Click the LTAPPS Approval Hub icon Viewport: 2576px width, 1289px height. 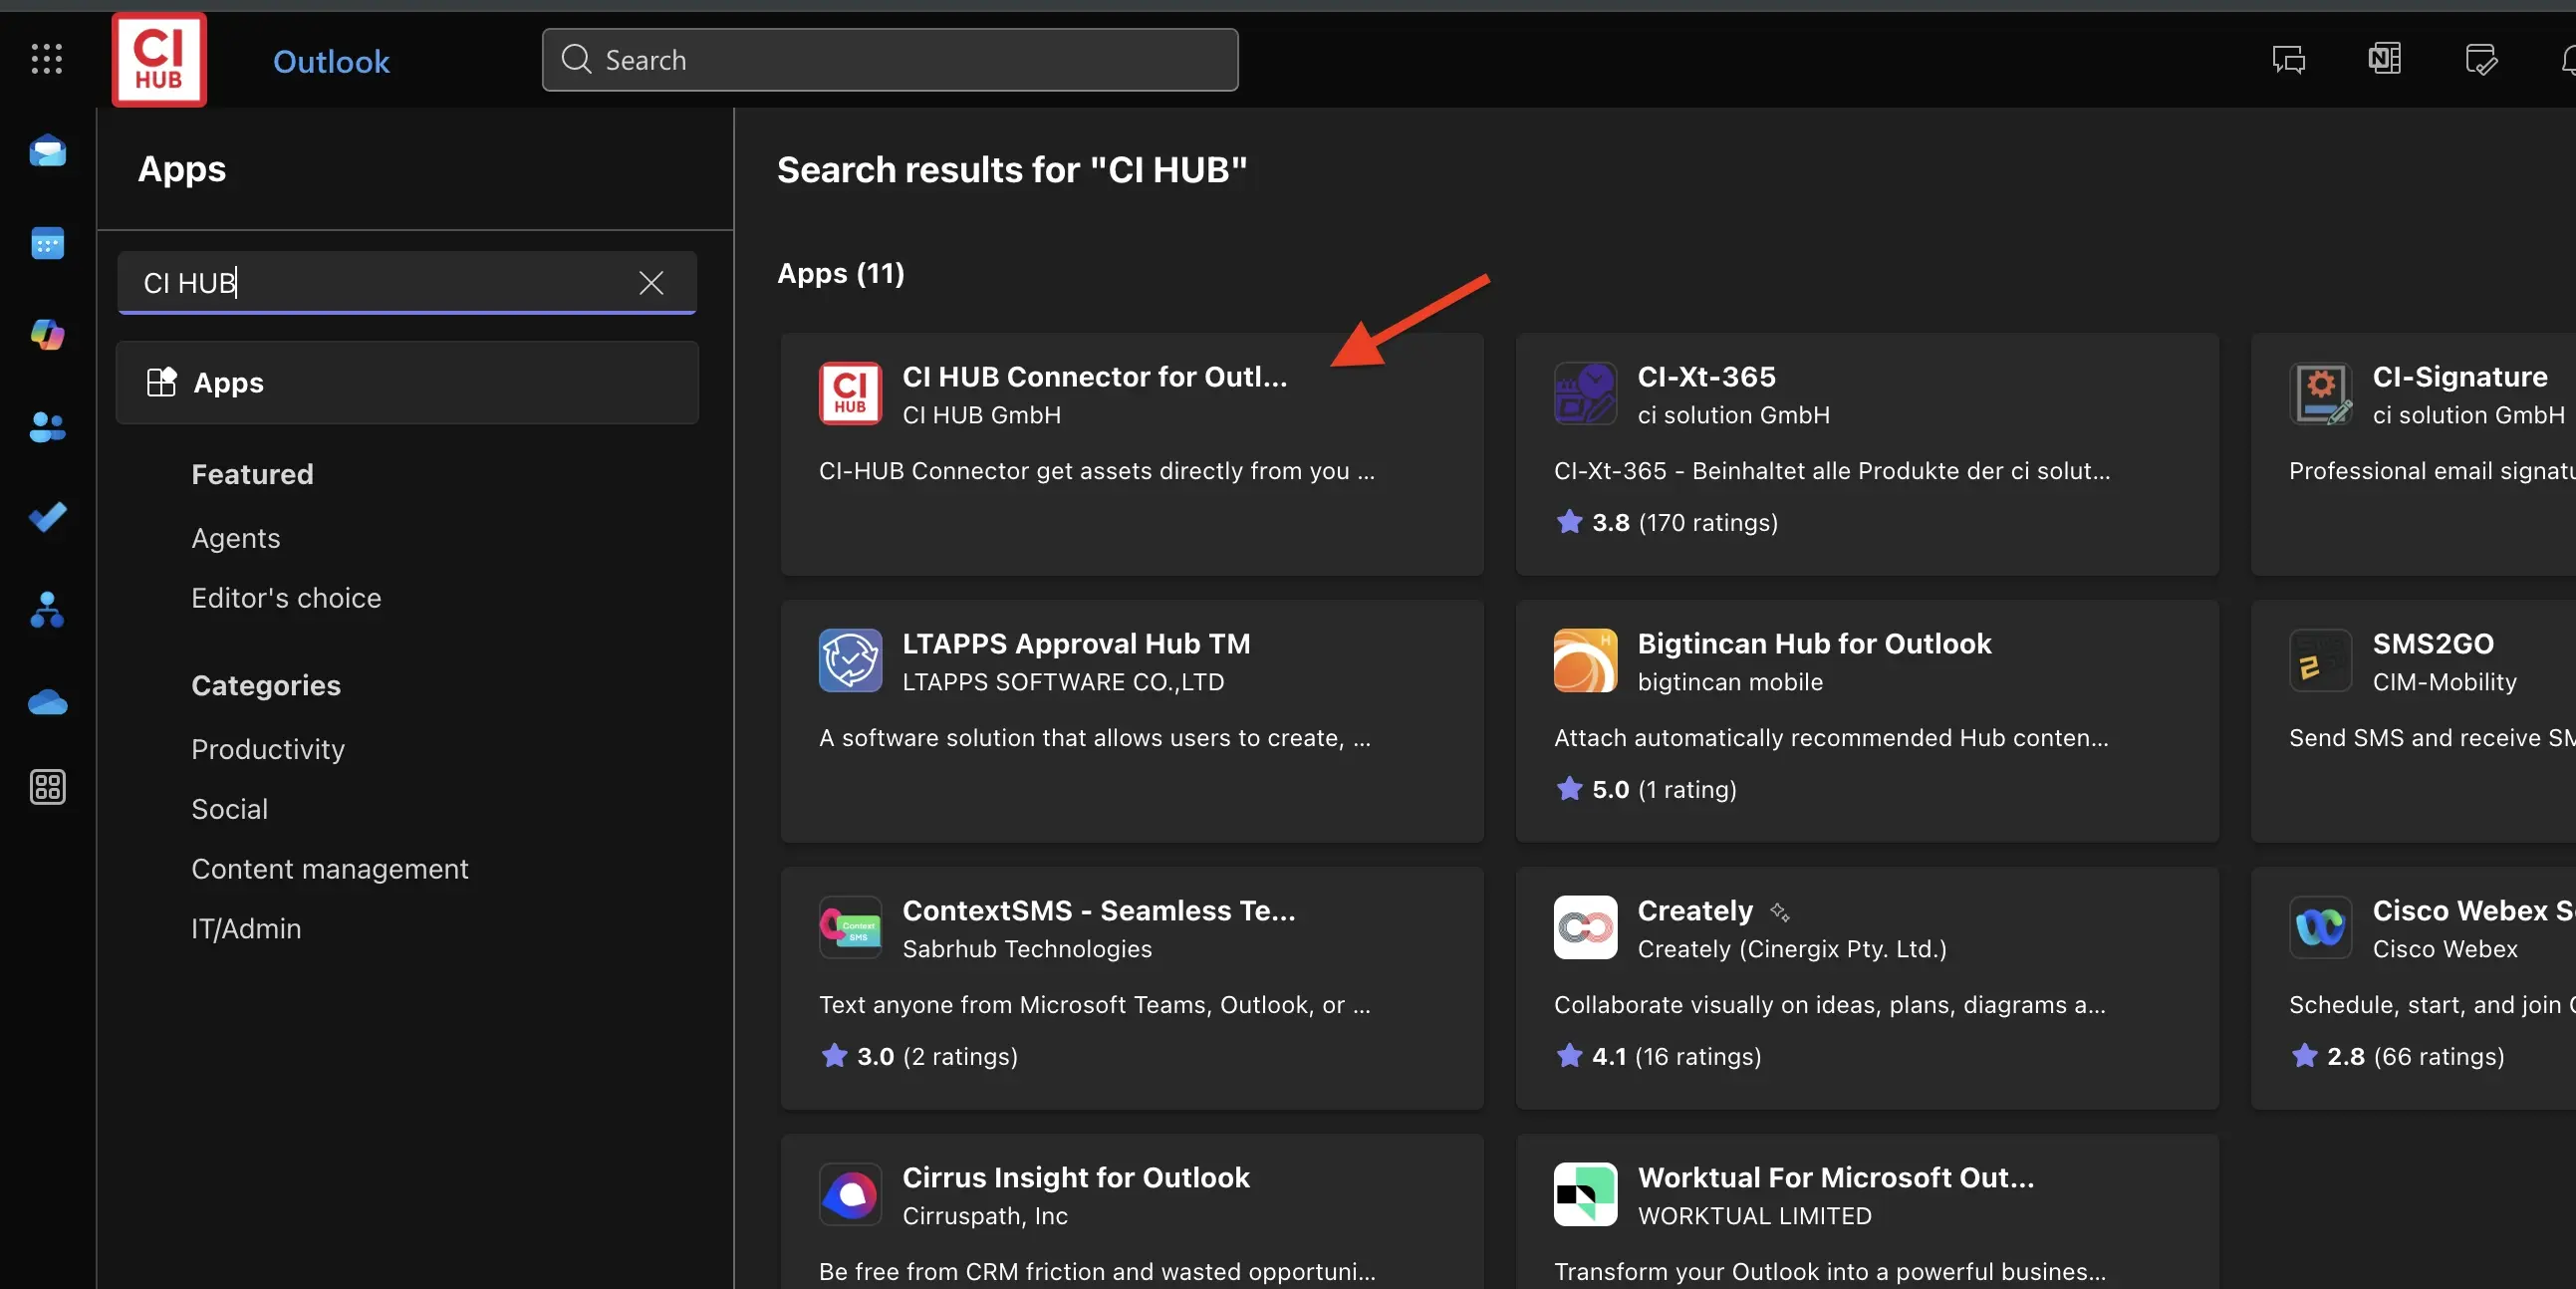pos(850,660)
